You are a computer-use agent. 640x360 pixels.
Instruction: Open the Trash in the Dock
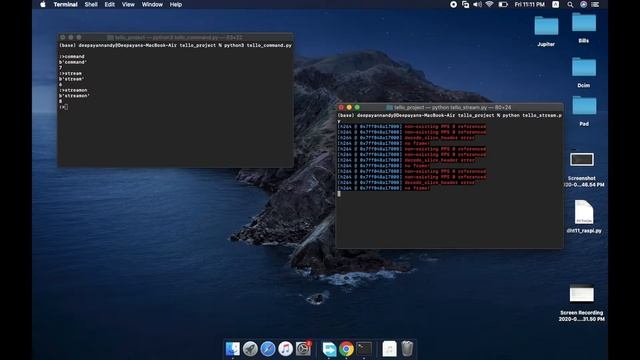pos(407,349)
